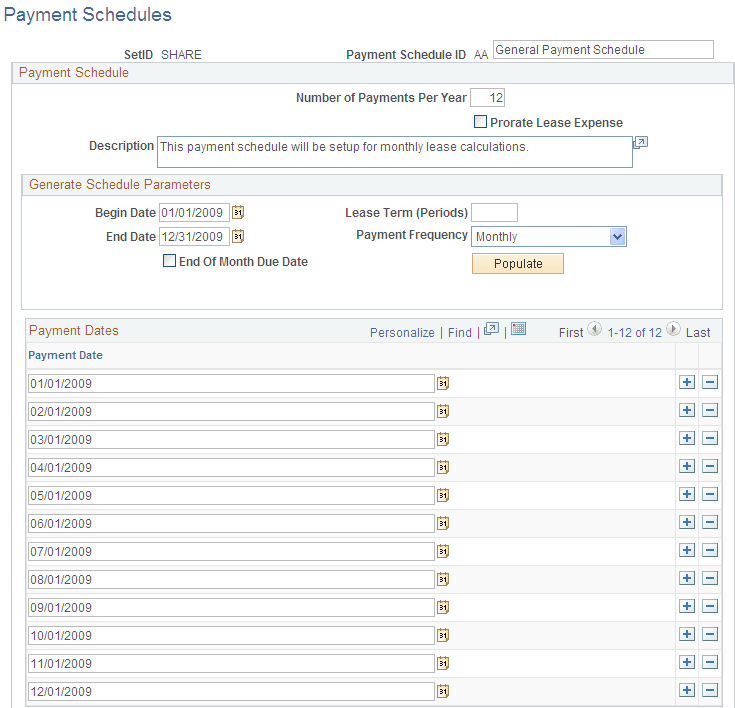The height and width of the screenshot is (708, 735).
Task: Open the Personalize link
Action: coord(402,332)
